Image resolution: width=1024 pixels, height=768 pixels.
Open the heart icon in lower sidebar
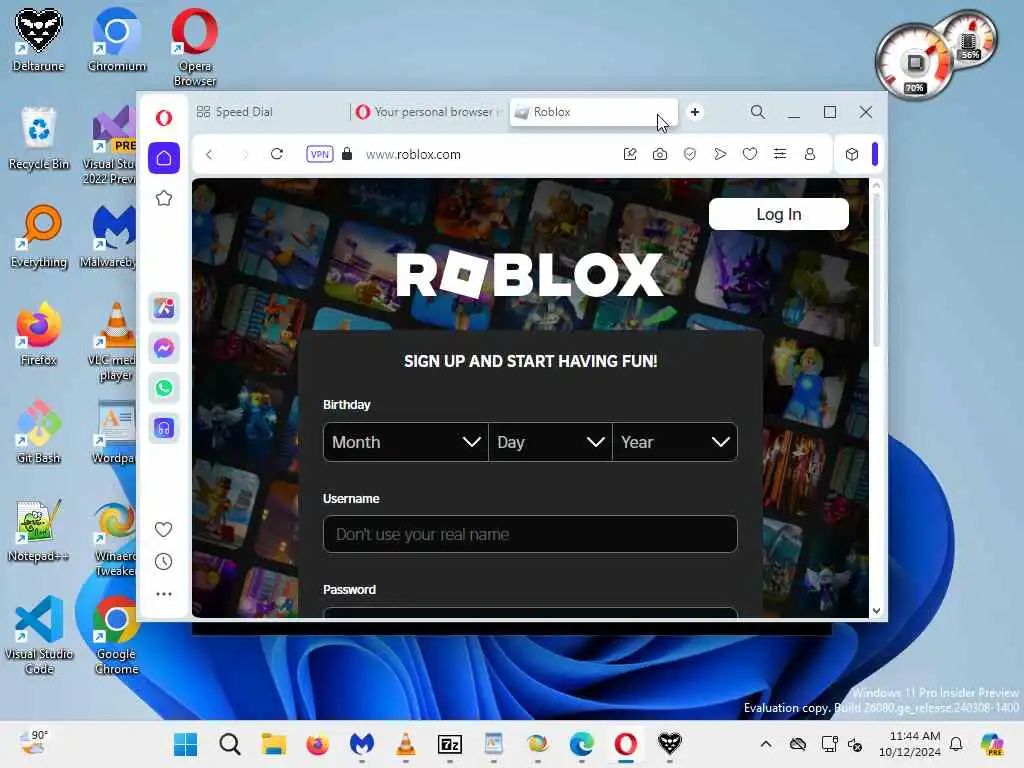[163, 529]
